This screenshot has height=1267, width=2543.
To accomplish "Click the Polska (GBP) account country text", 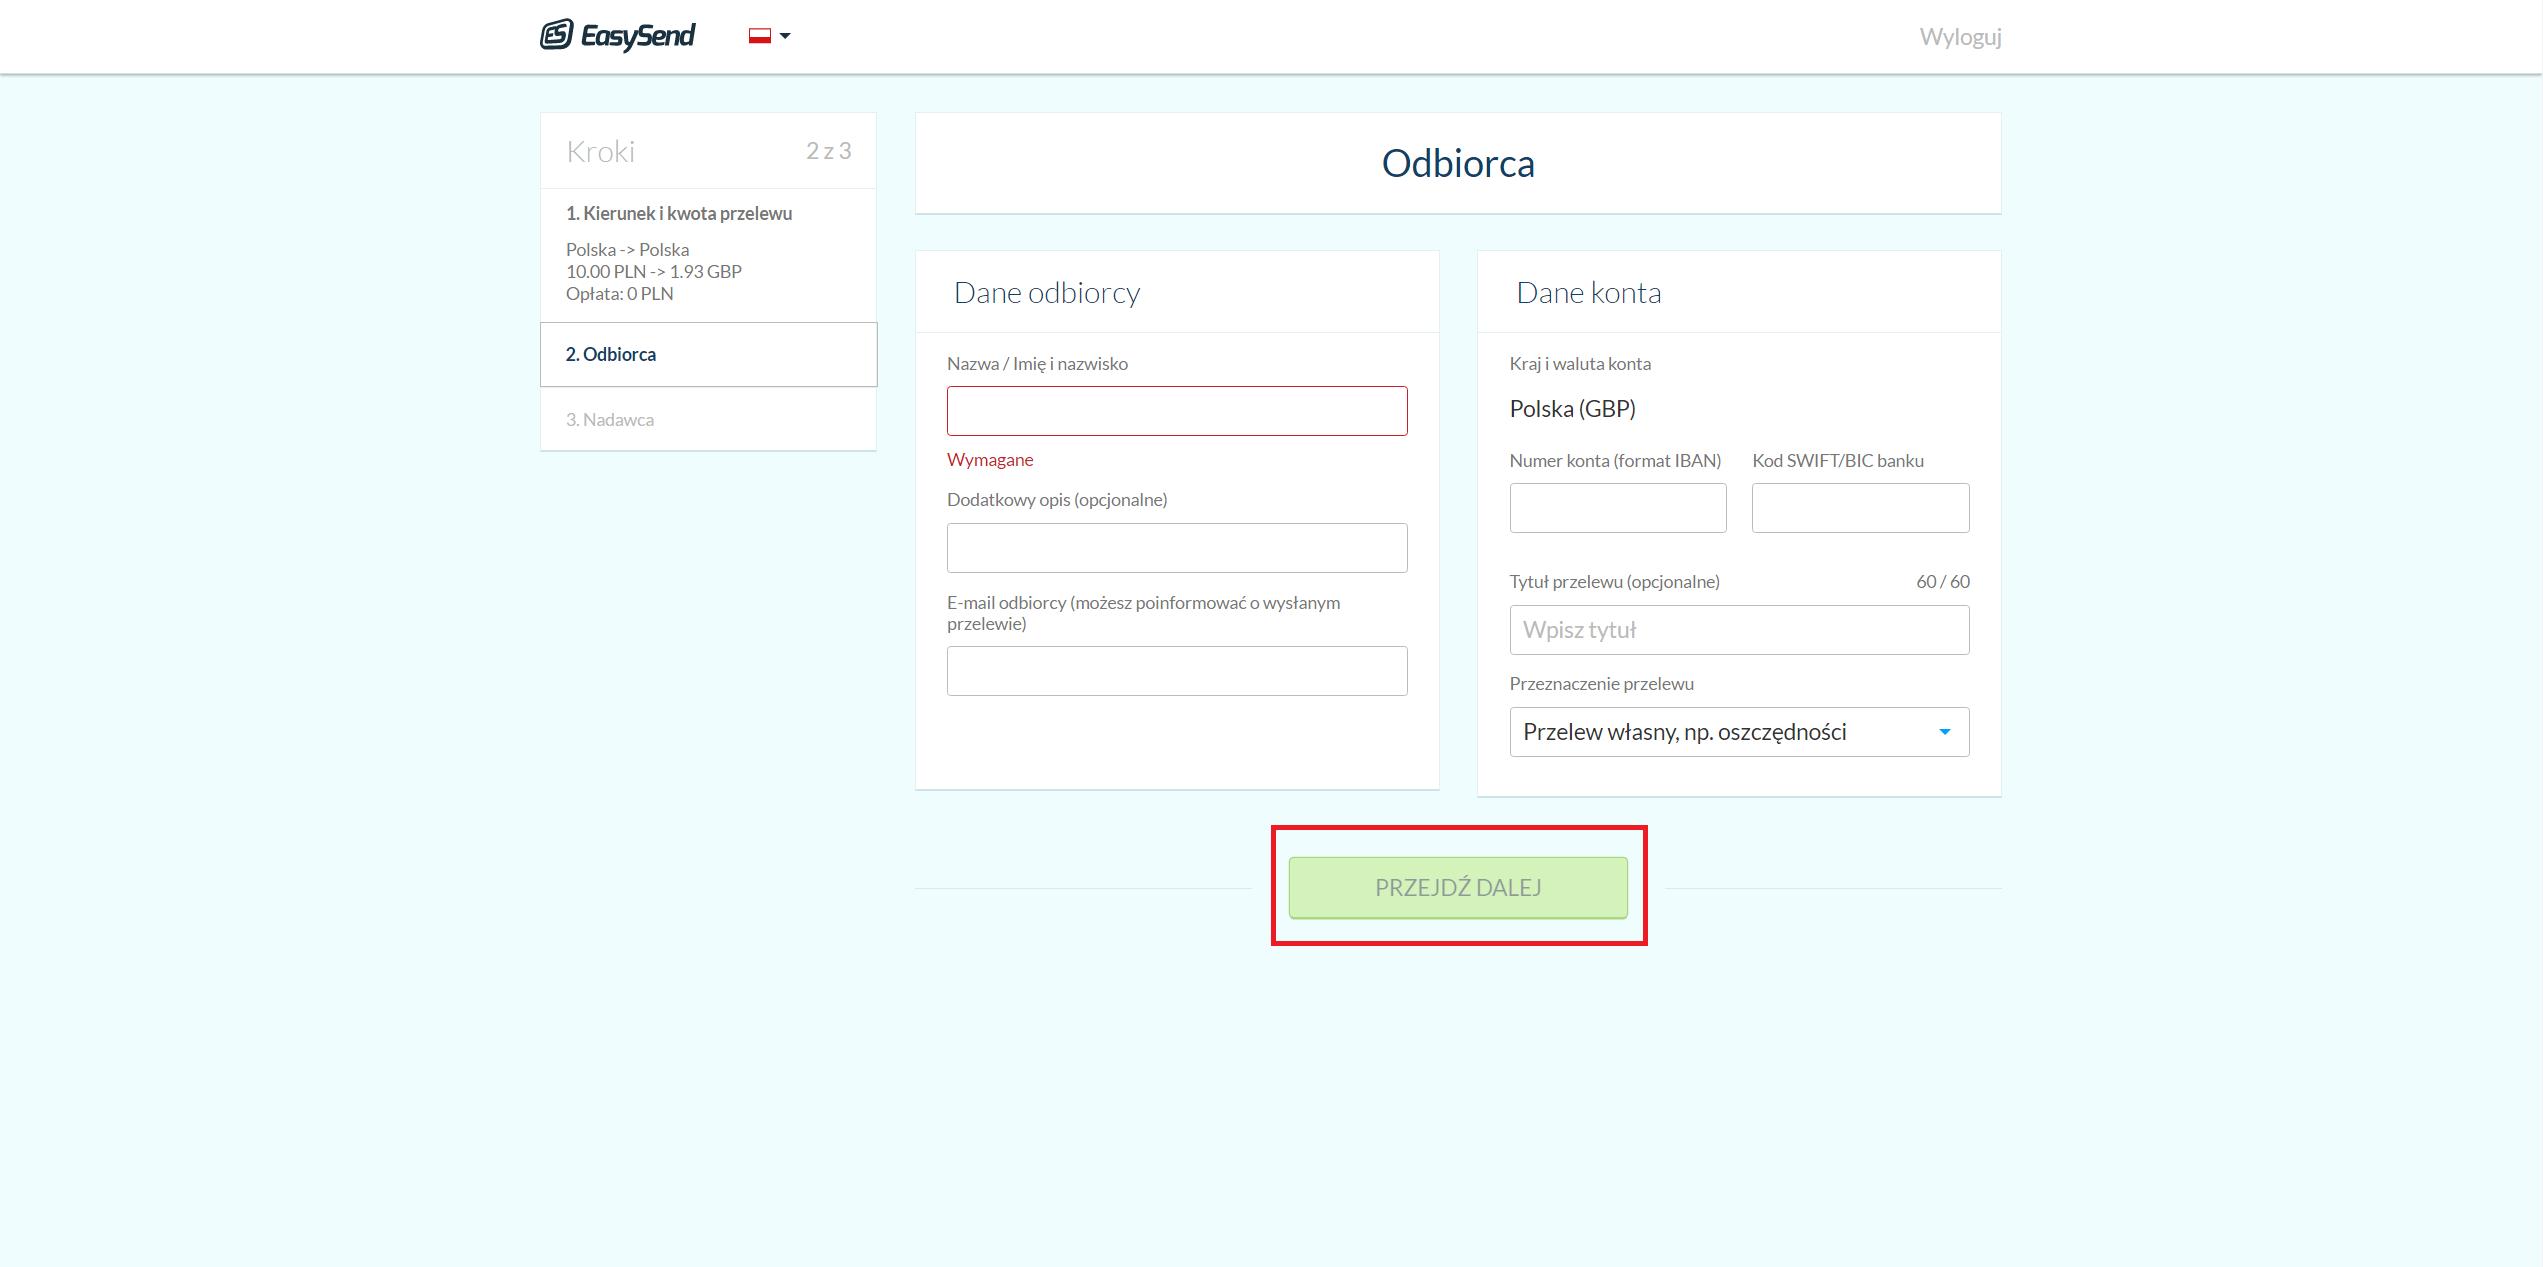I will coord(1572,409).
